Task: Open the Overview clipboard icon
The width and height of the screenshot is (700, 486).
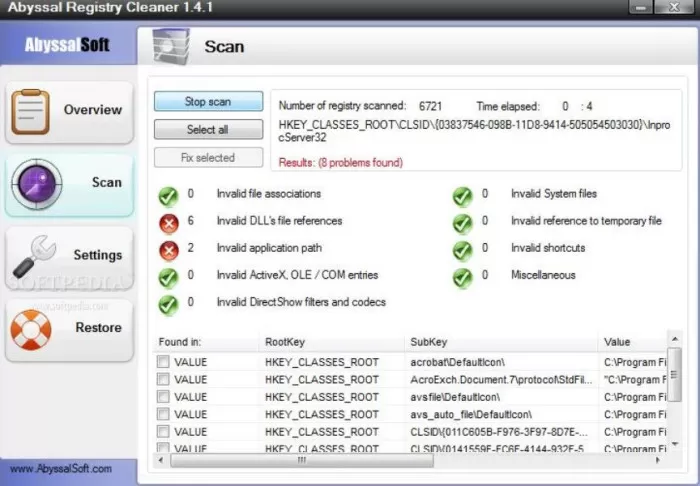Action: point(30,112)
